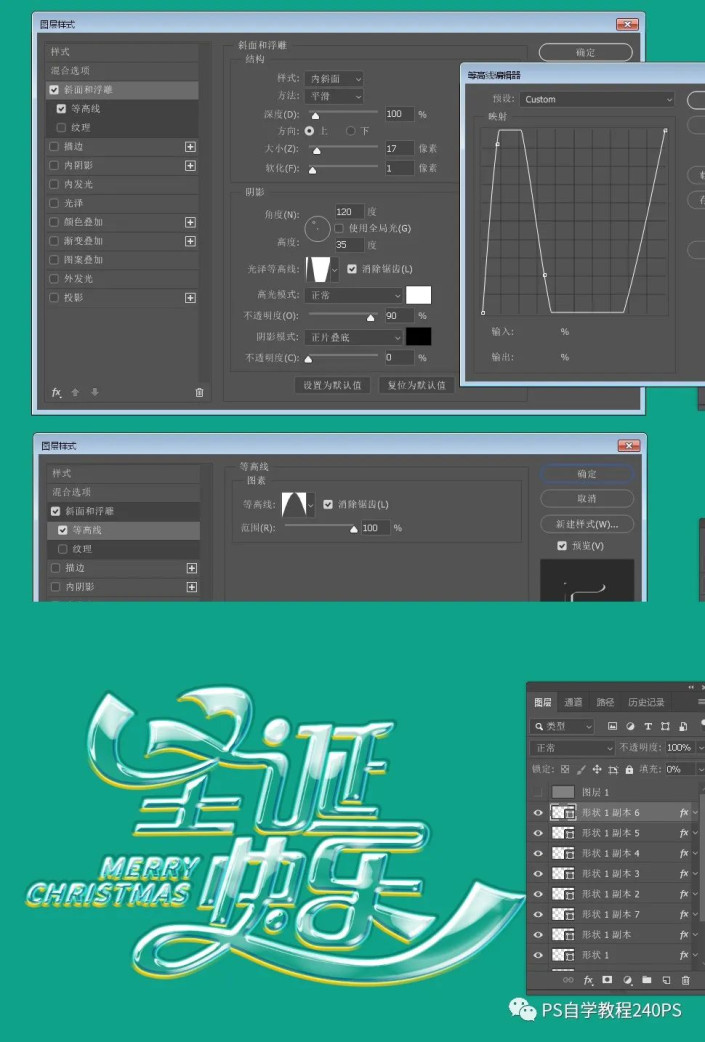Add another 颜色叠加 effect plus icon
The height and width of the screenshot is (1042, 705).
(x=190, y=222)
